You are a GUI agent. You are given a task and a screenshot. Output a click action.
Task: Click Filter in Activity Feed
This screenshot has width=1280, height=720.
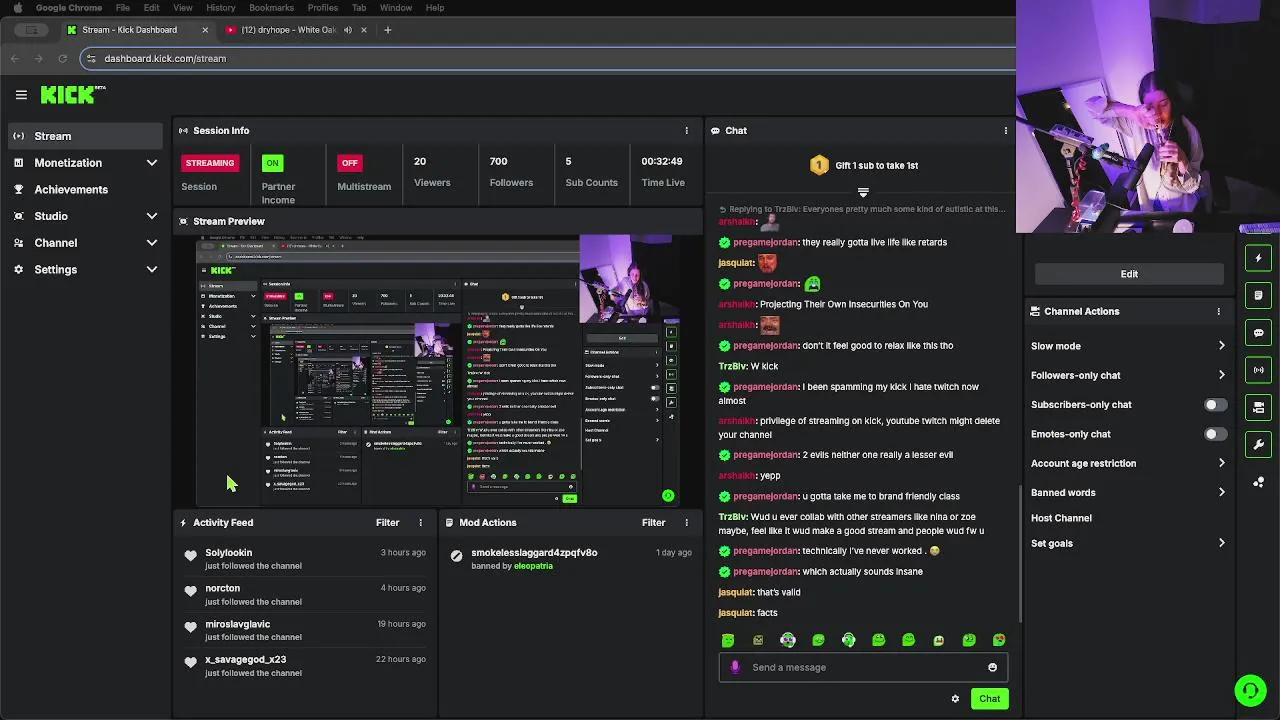click(x=387, y=523)
